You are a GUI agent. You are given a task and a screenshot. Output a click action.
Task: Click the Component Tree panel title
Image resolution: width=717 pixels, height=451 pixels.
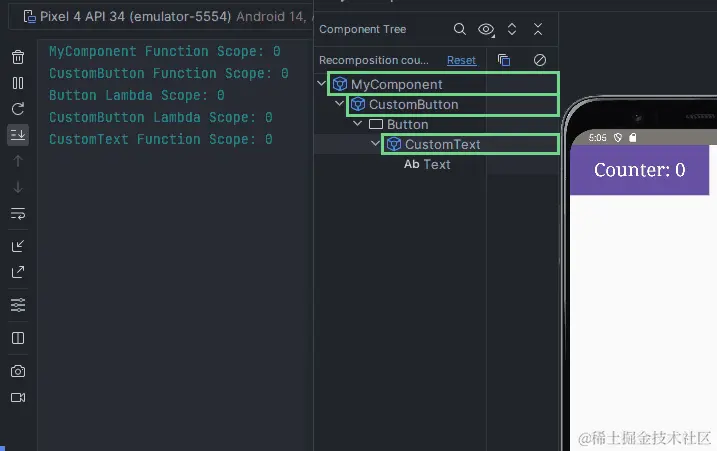click(x=363, y=29)
